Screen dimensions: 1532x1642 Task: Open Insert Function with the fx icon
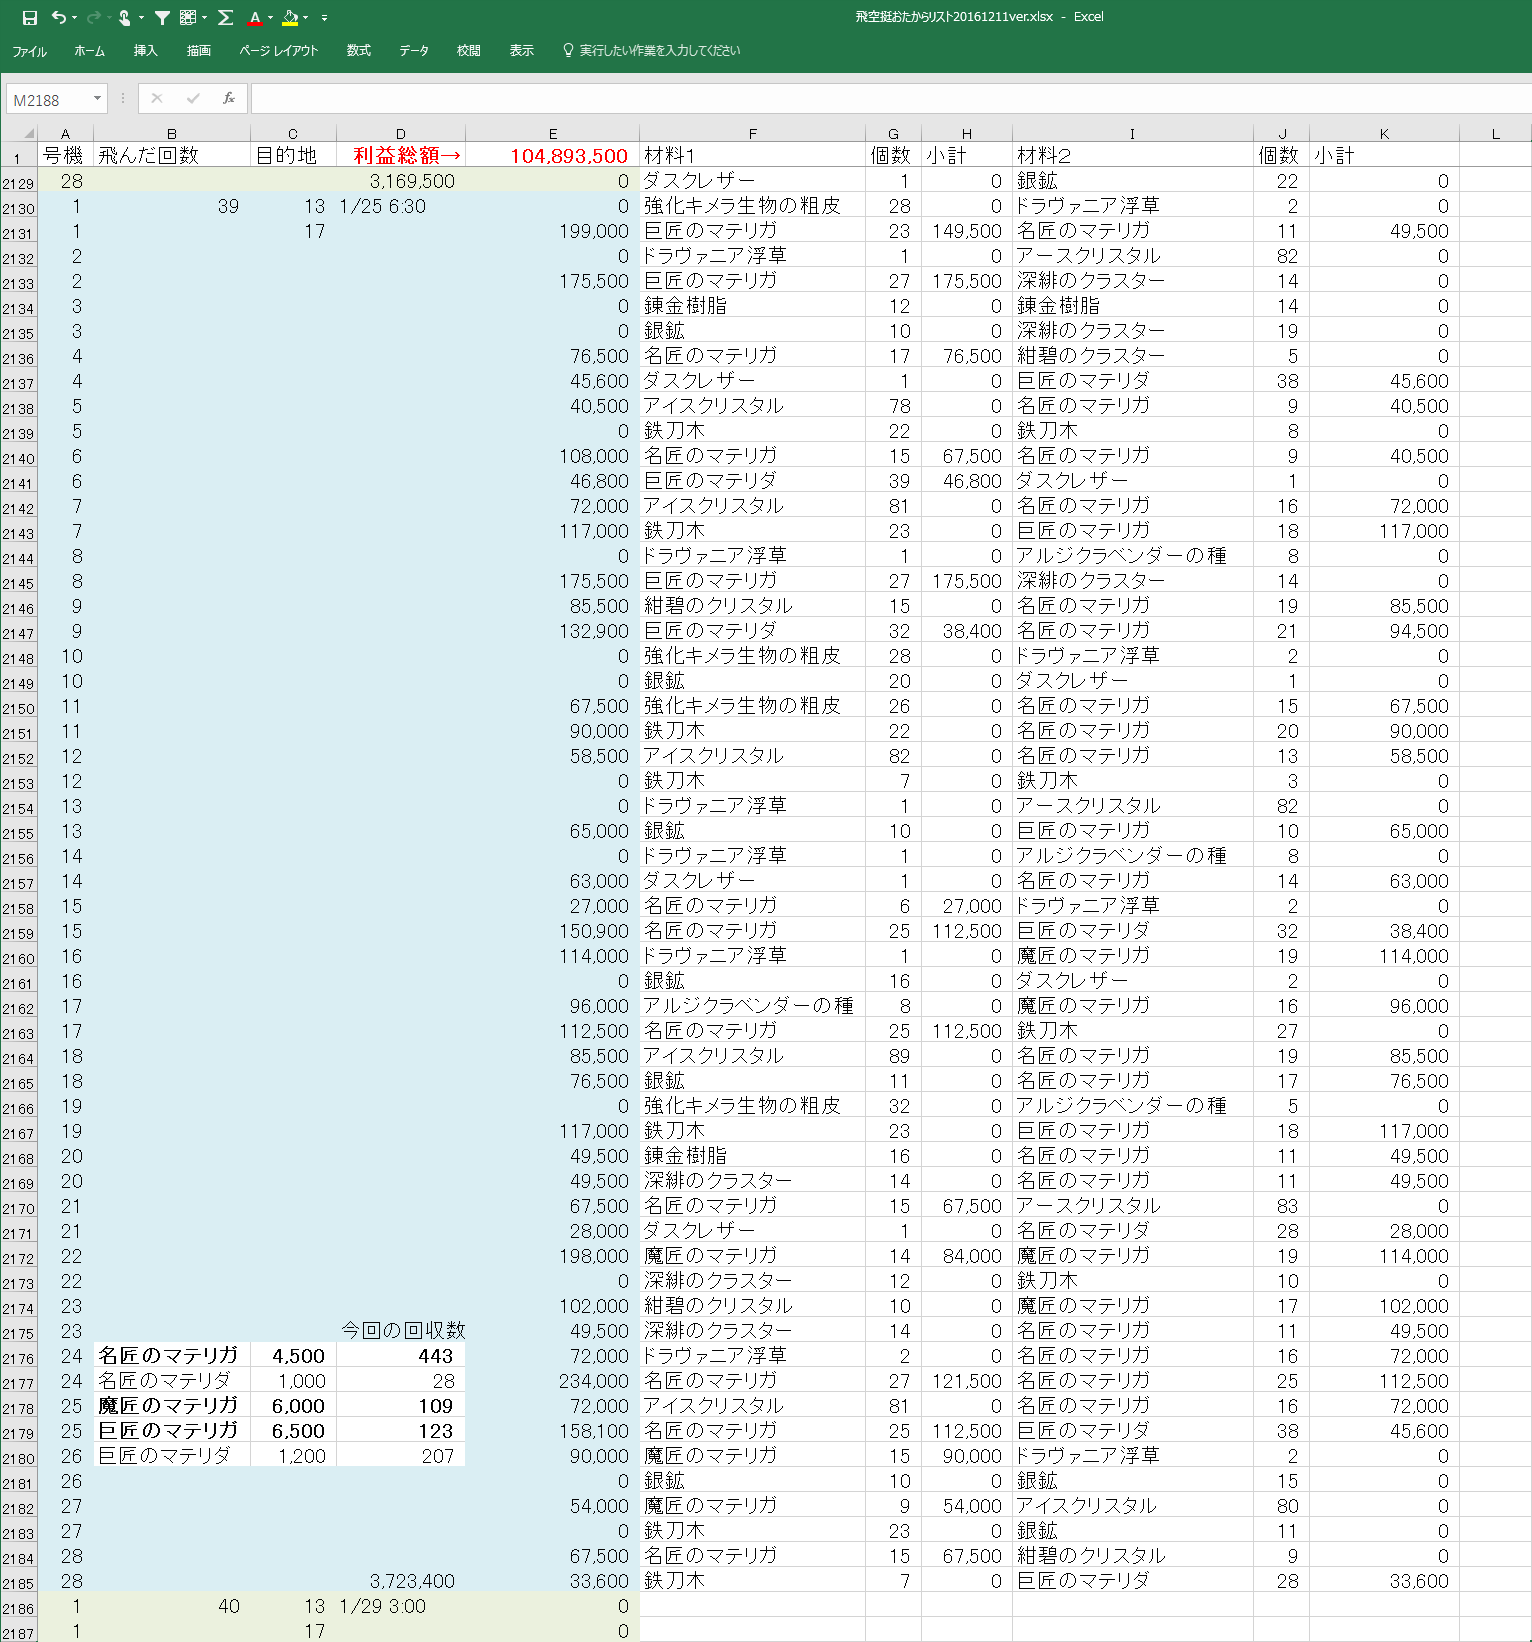tap(228, 98)
